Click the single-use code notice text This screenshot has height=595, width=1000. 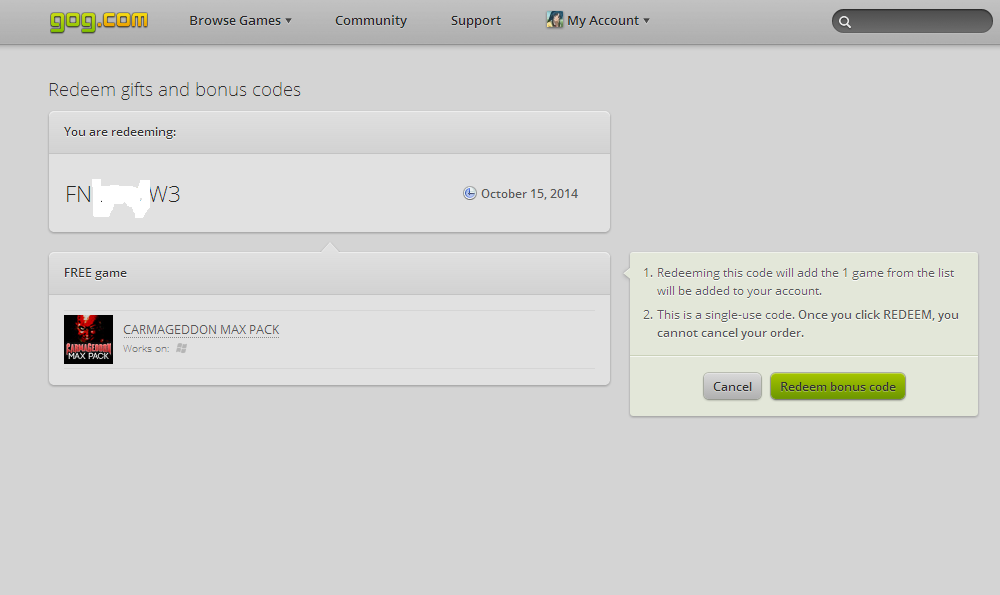[807, 323]
